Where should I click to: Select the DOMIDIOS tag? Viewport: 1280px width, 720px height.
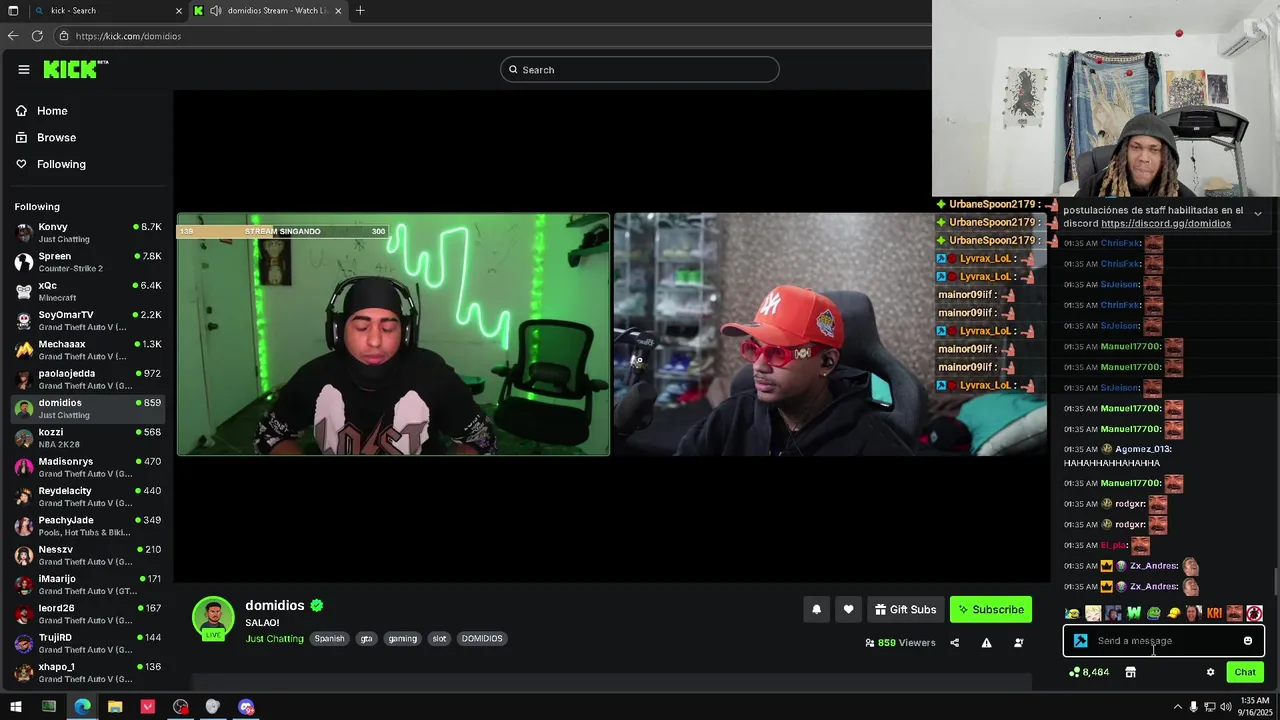[x=482, y=638]
